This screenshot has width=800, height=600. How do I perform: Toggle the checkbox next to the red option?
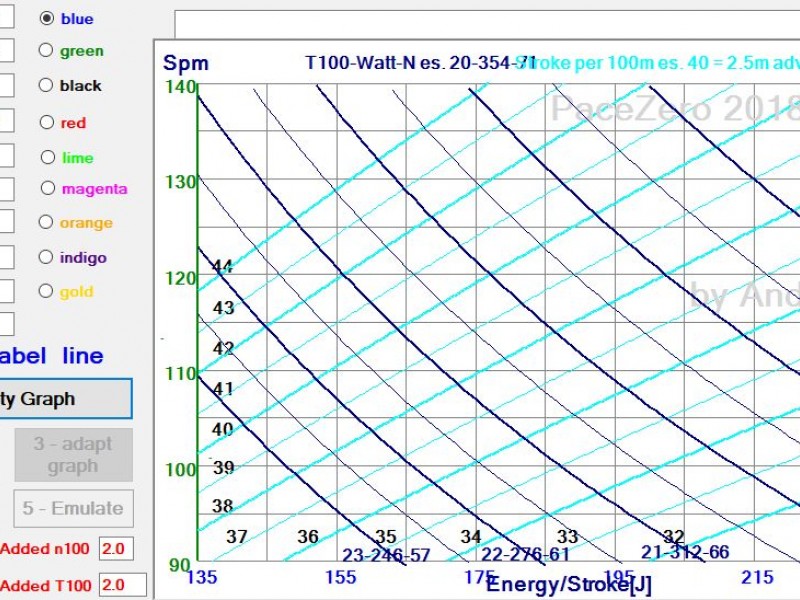pyautogui.click(x=5, y=121)
